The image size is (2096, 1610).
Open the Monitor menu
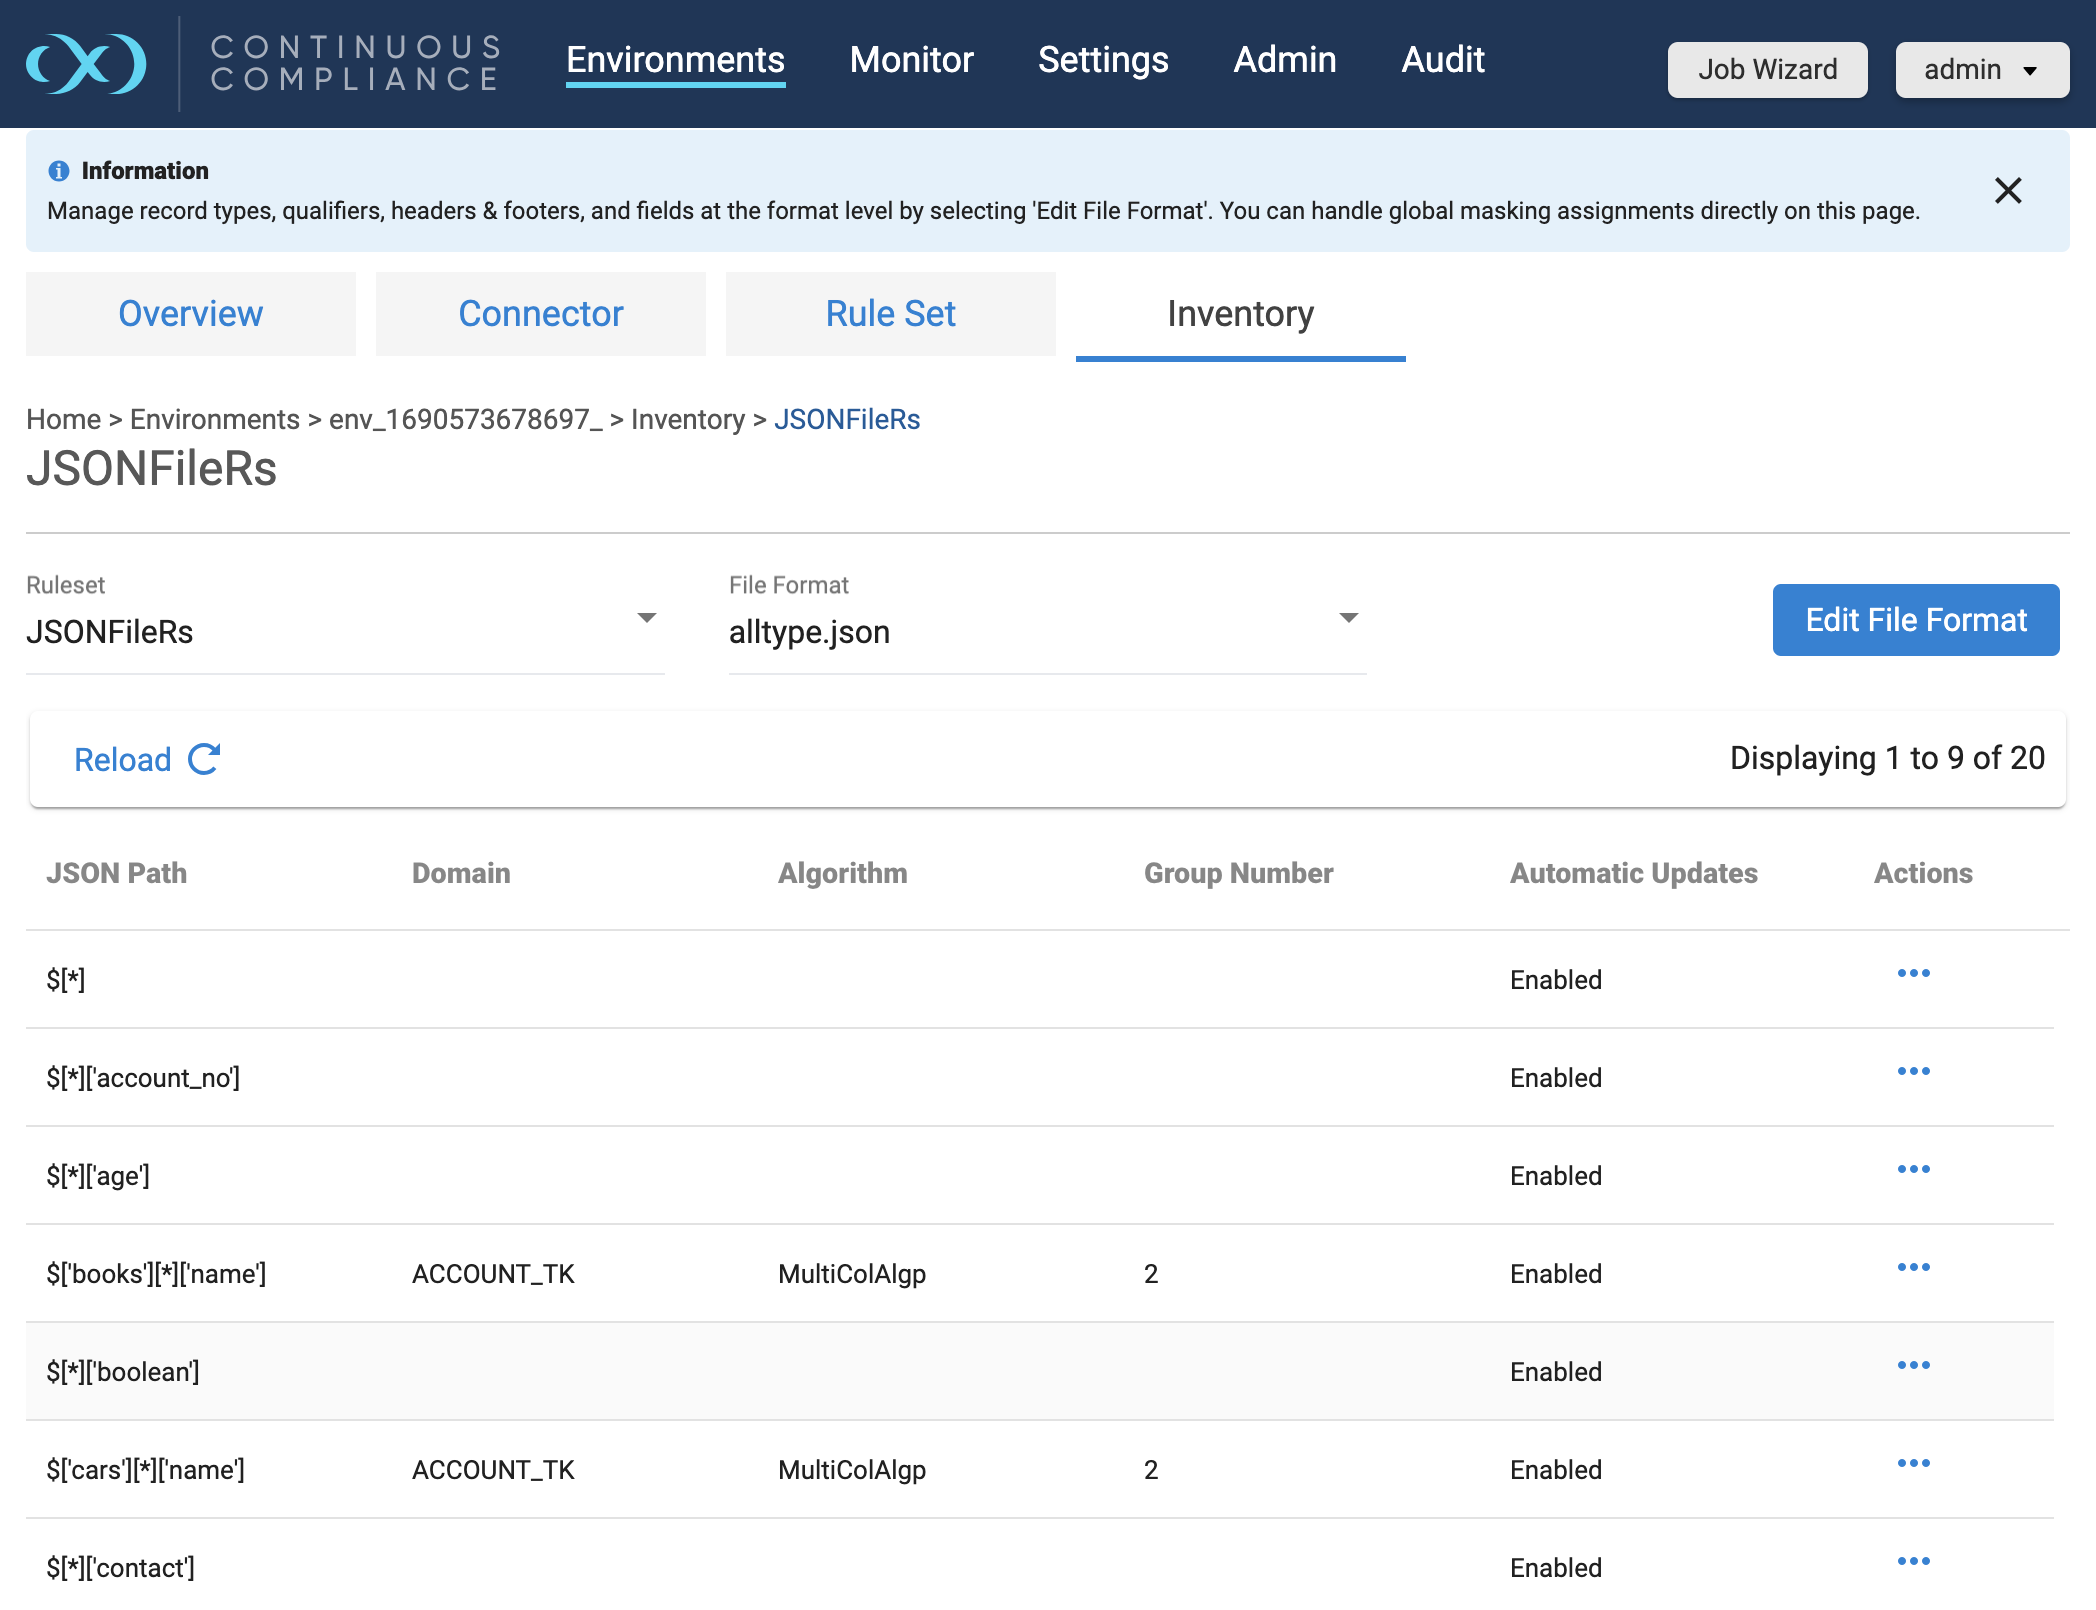click(911, 60)
